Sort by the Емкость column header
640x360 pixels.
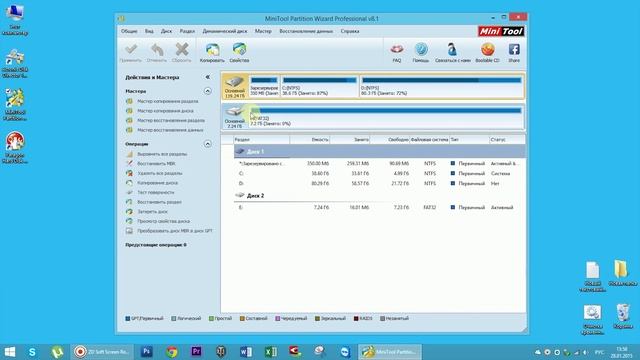tap(310, 140)
